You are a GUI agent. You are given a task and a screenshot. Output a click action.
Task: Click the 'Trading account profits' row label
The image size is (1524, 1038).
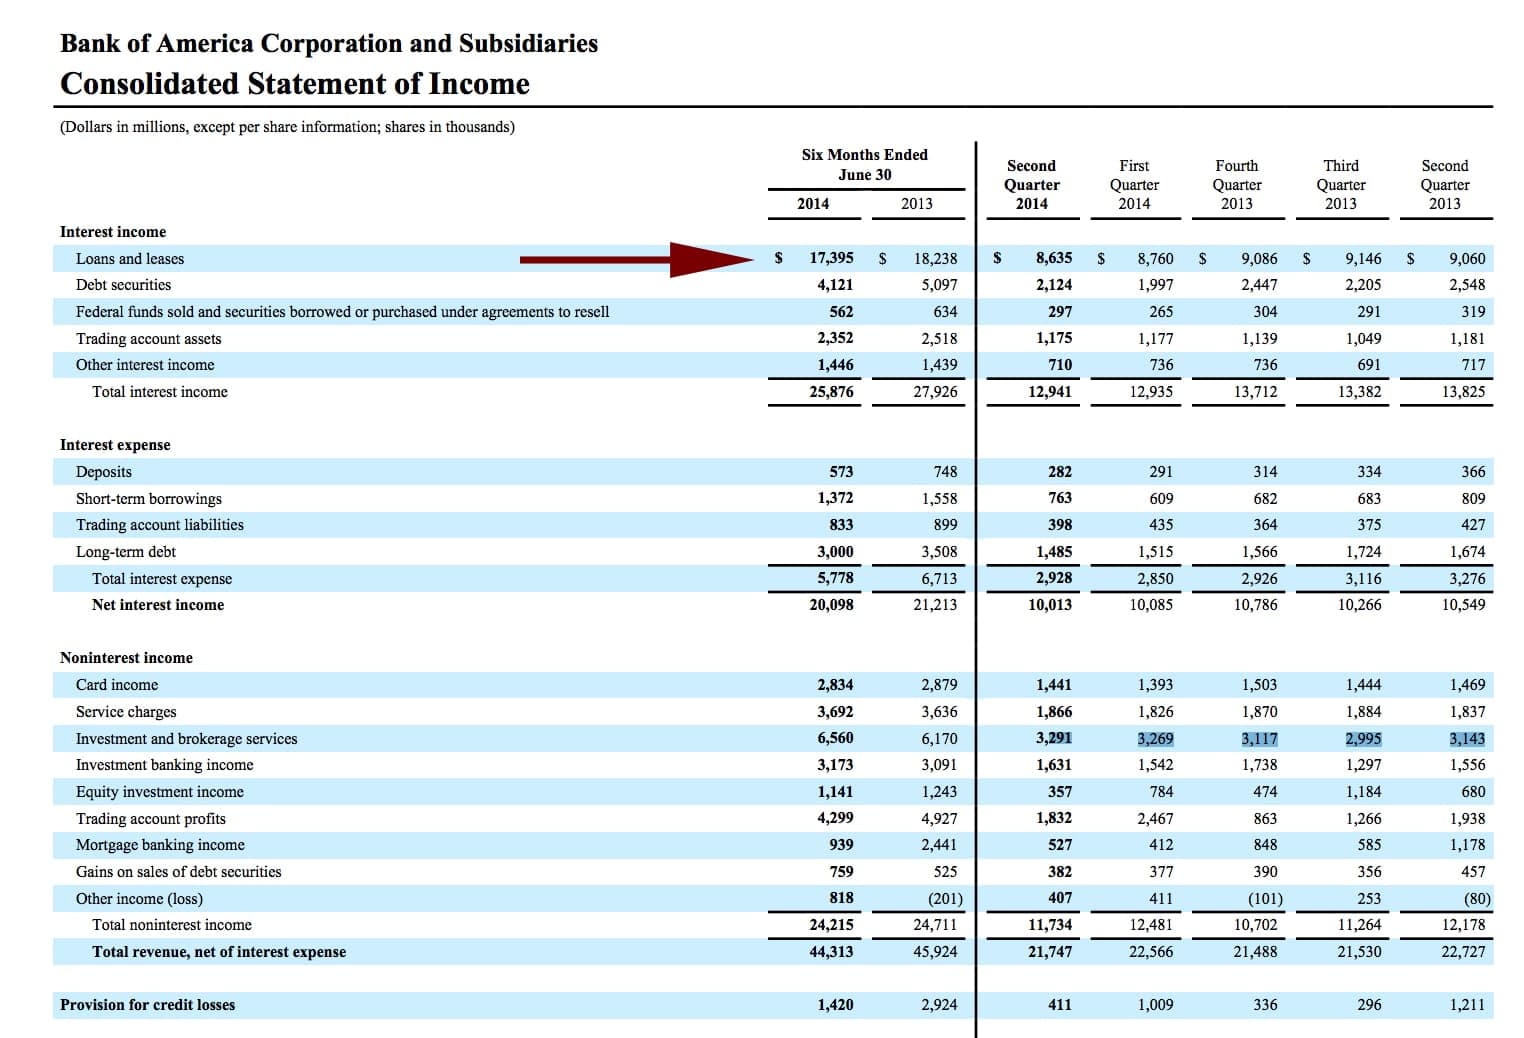tap(151, 819)
